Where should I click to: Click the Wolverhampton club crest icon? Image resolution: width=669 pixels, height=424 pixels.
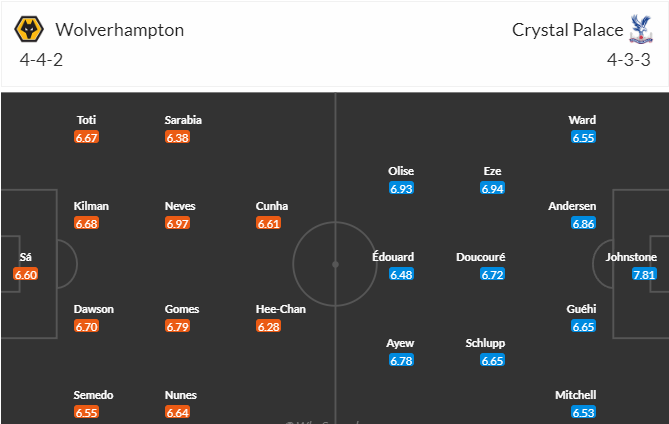pos(29,29)
